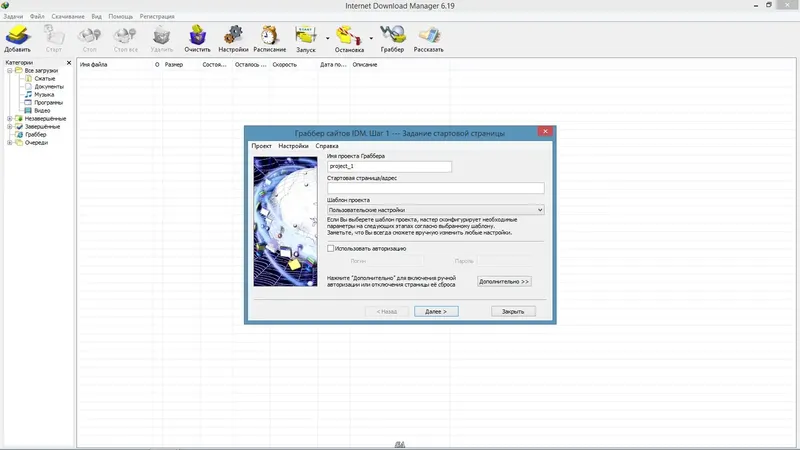
Task: Open the Настройки menu in grabber dialog
Action: [293, 146]
